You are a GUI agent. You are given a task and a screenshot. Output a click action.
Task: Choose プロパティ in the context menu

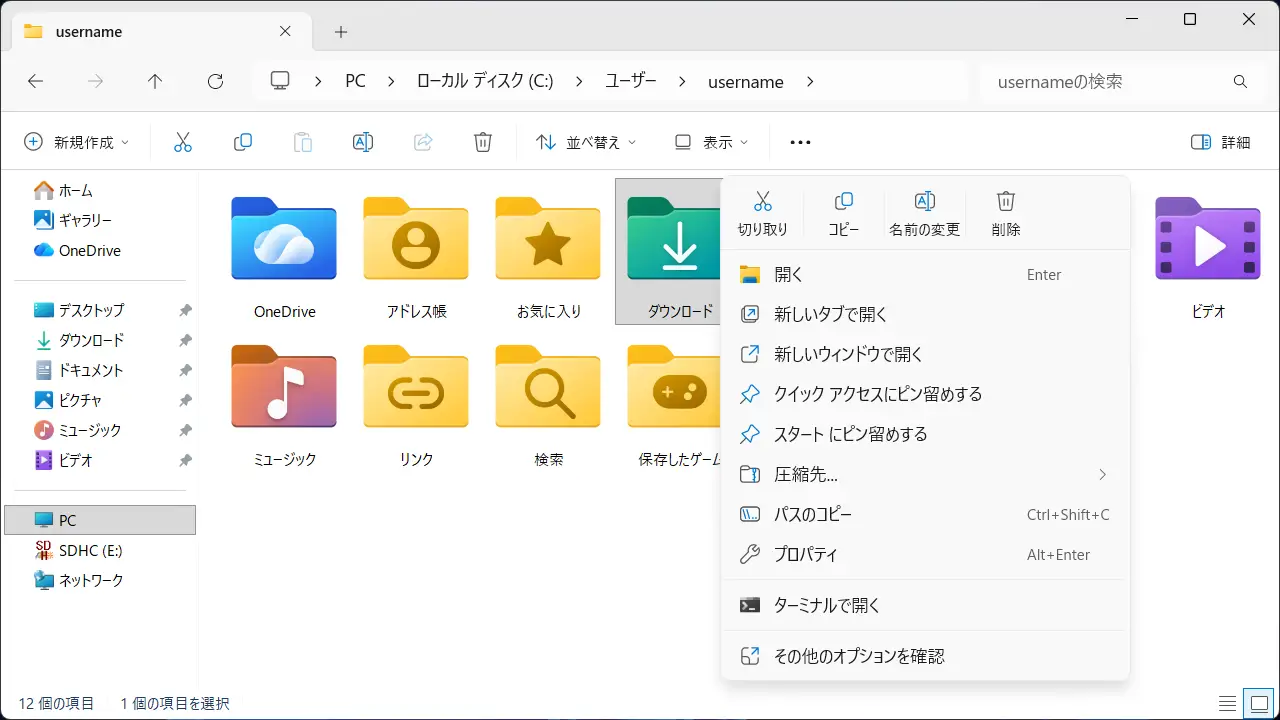805,554
